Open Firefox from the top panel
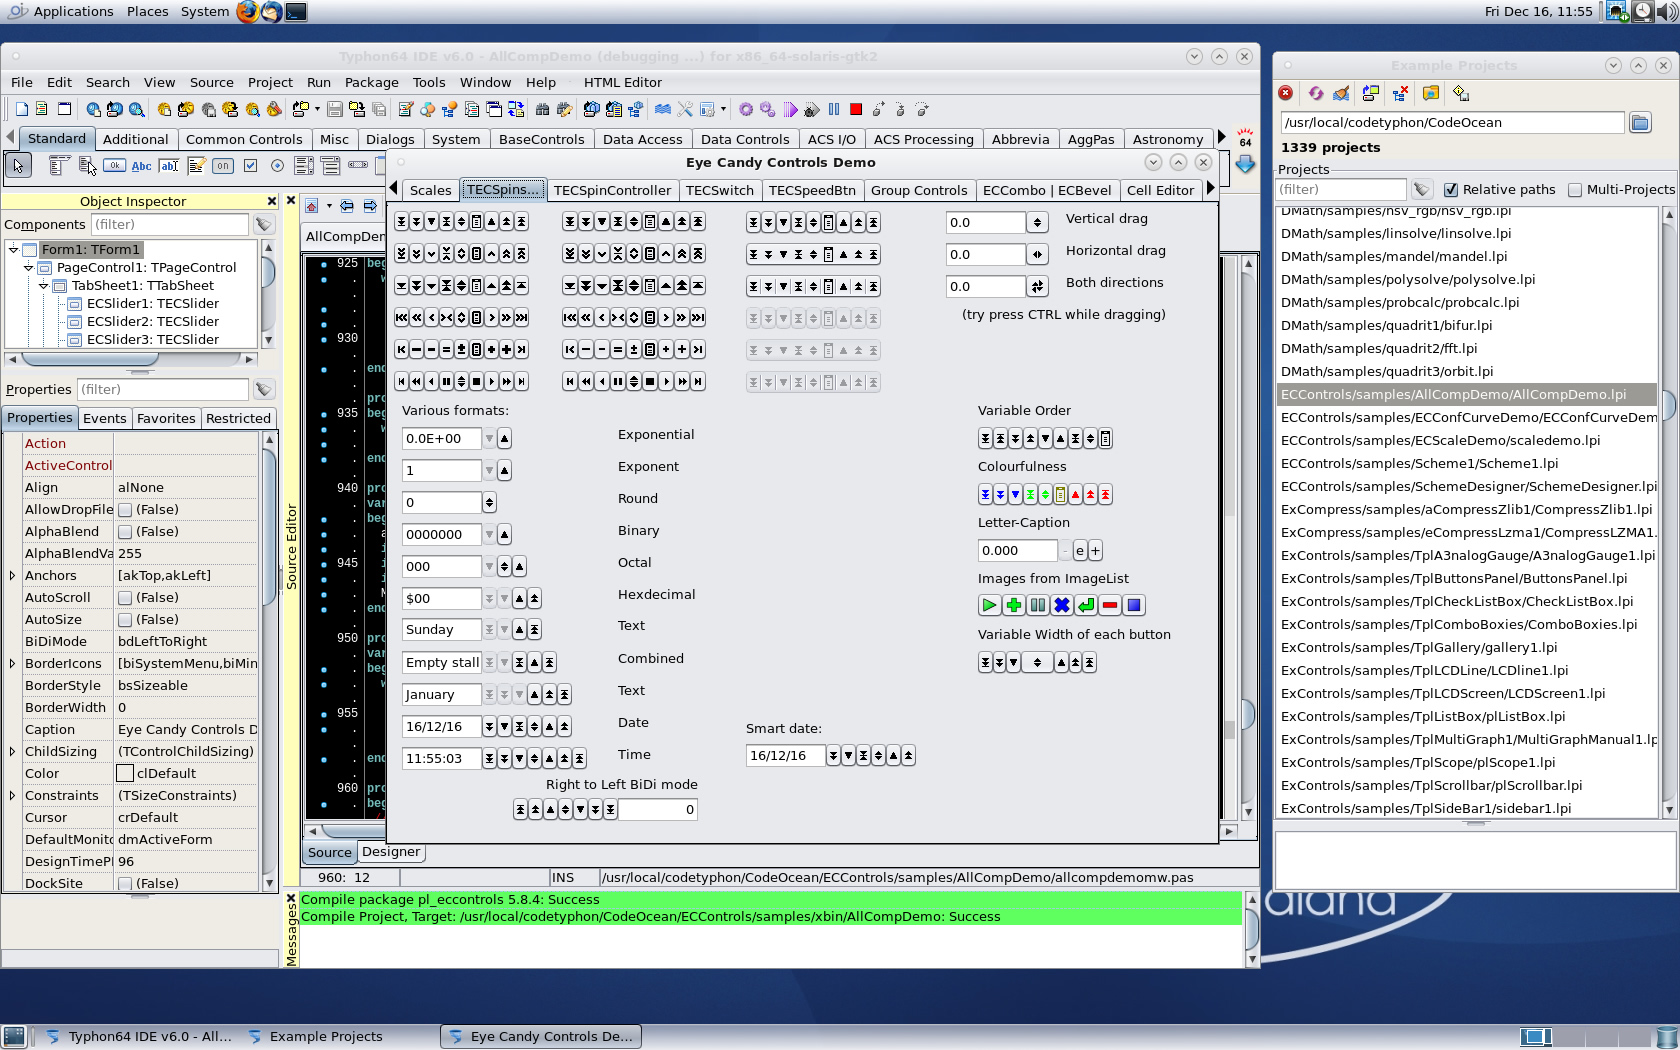Viewport: 1680px width, 1050px height. coord(247,12)
